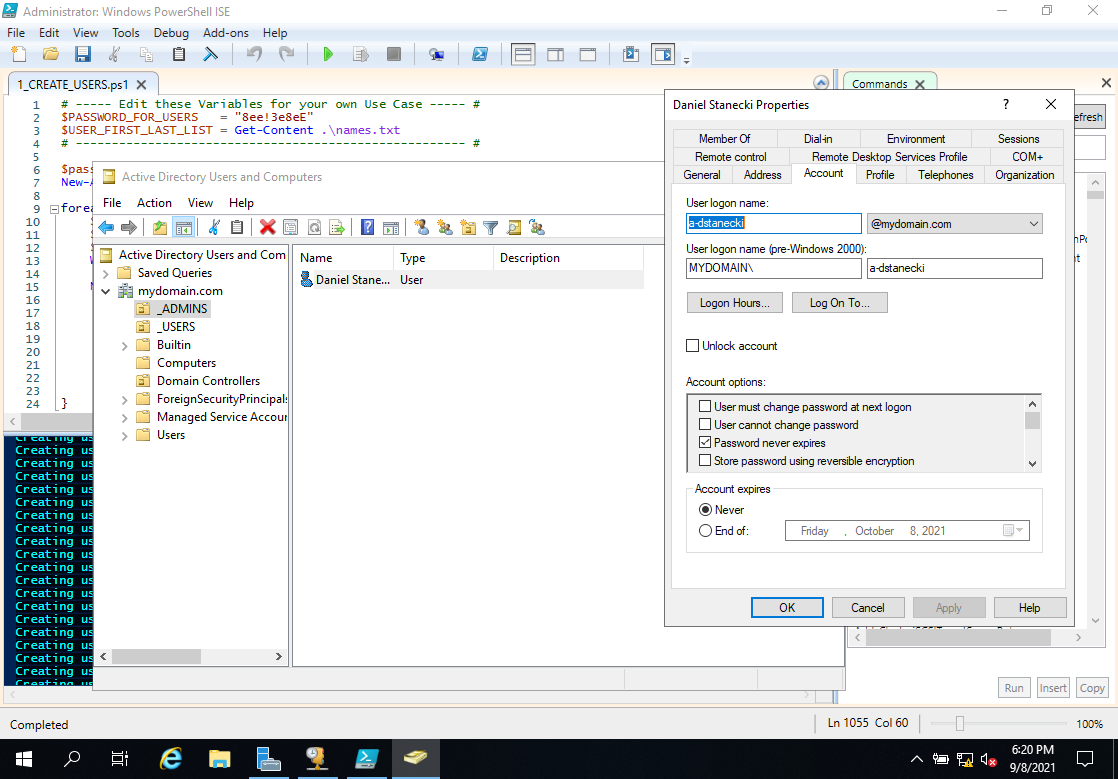Create a new group in current container

(x=445, y=227)
